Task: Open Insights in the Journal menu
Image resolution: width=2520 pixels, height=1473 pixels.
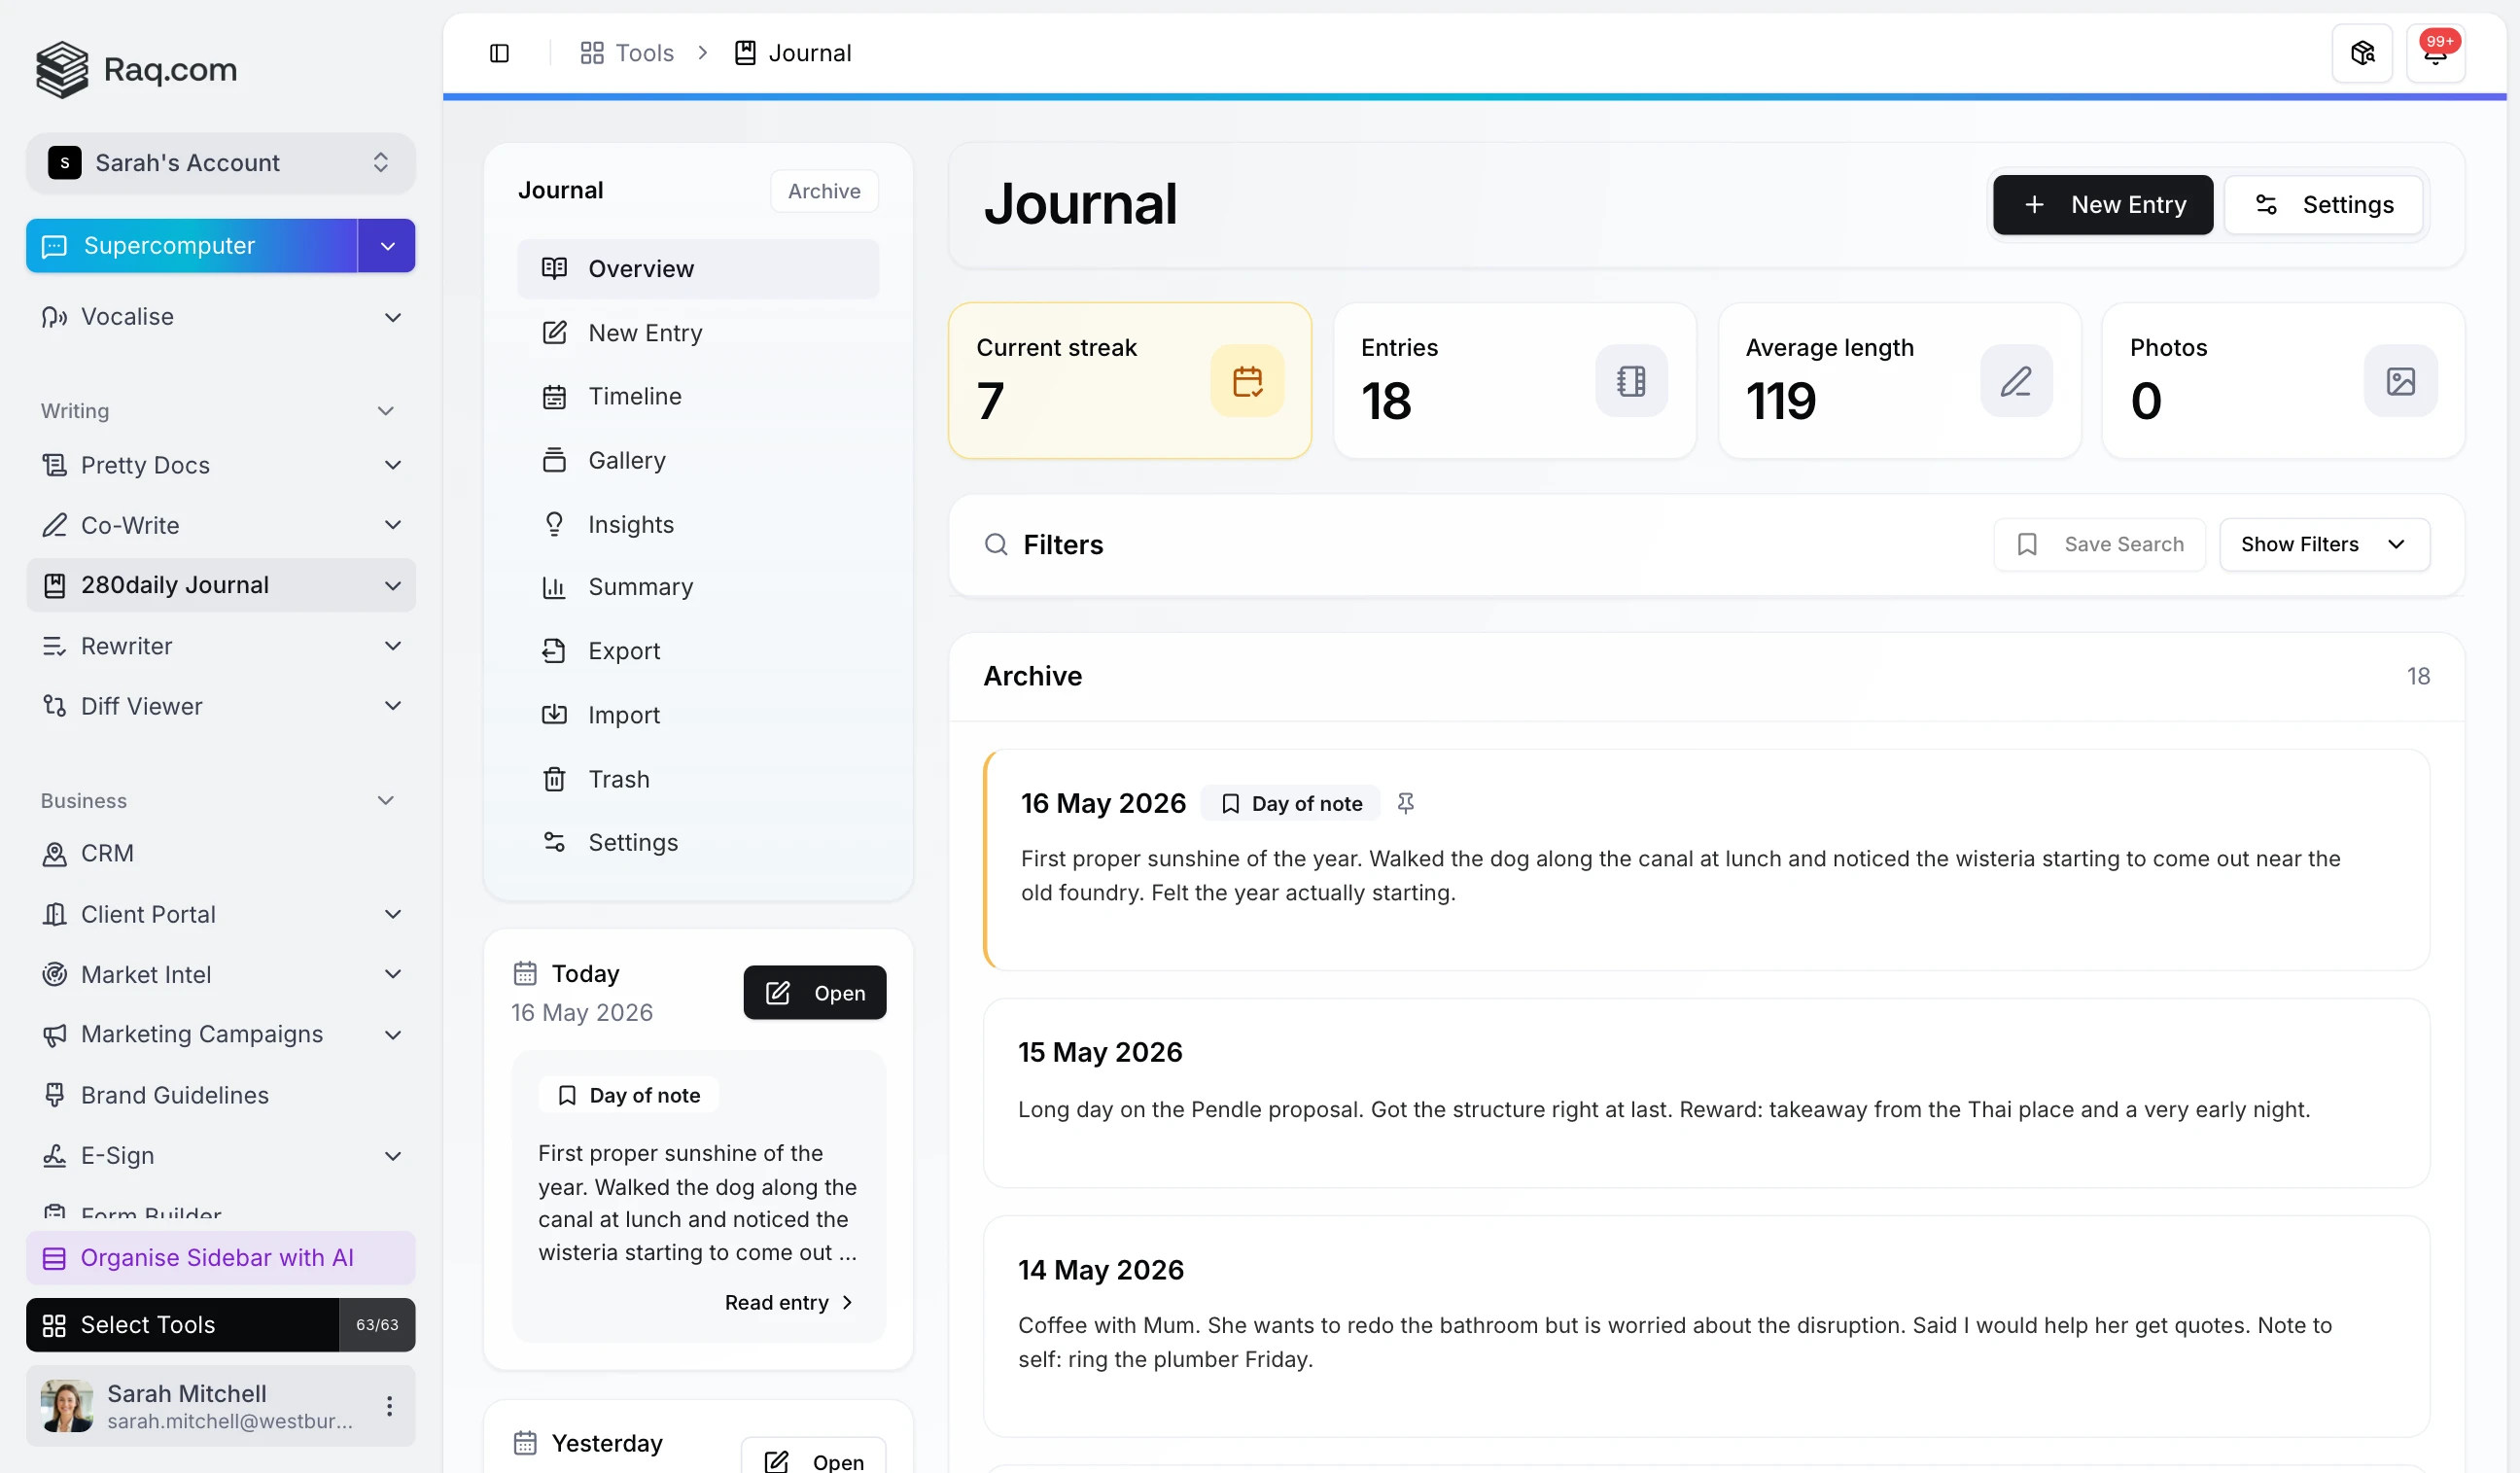Action: pos(698,524)
